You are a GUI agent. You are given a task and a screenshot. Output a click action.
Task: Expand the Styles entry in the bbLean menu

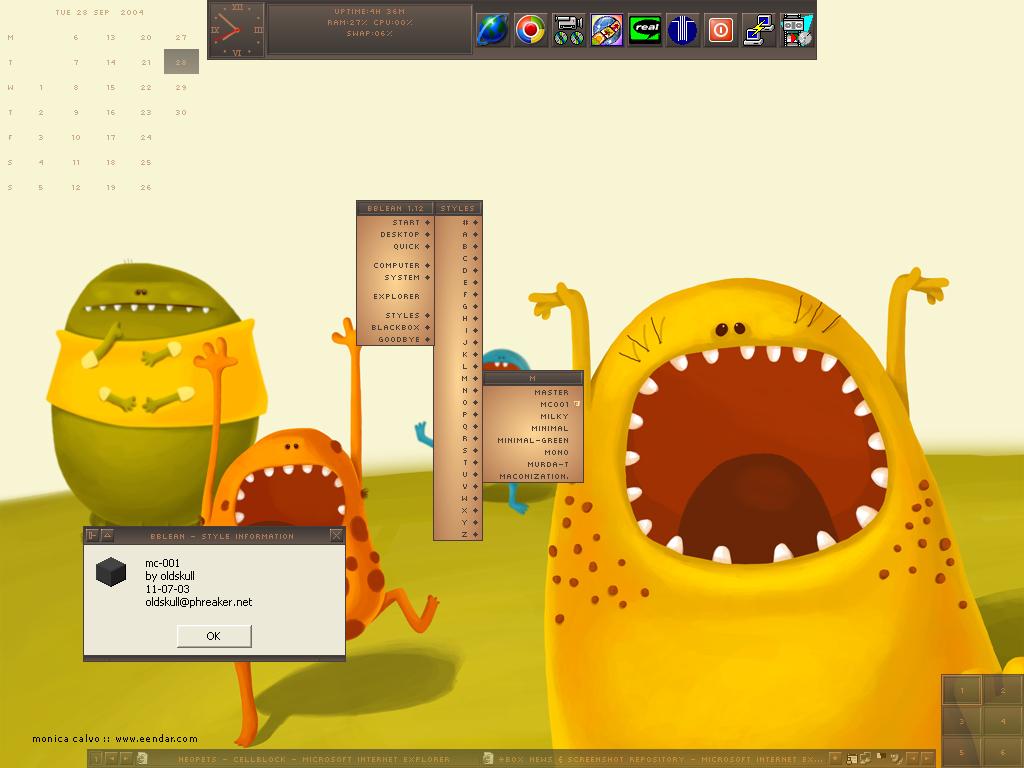click(x=395, y=315)
